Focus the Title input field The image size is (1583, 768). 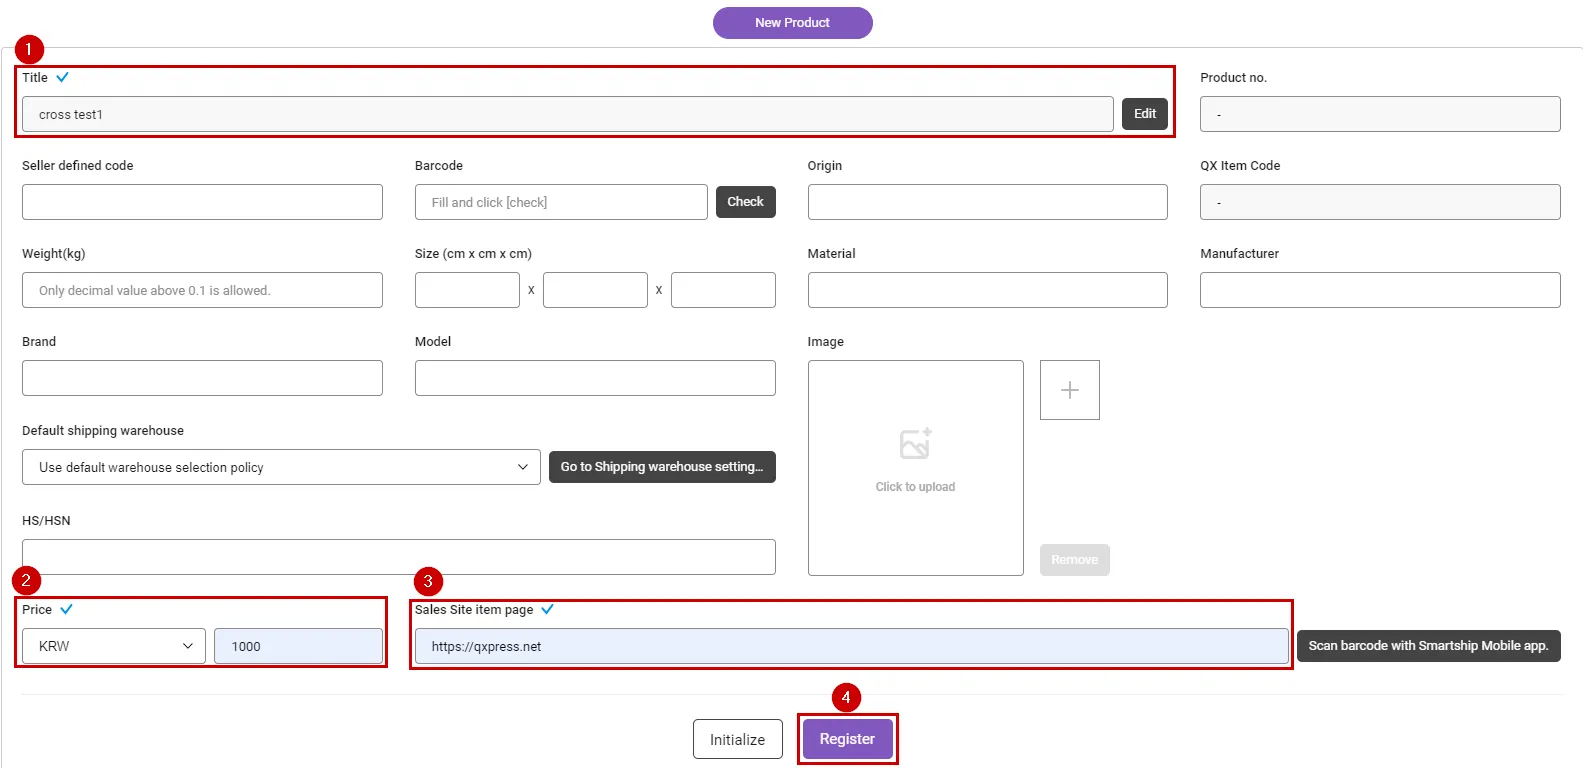pos(567,114)
